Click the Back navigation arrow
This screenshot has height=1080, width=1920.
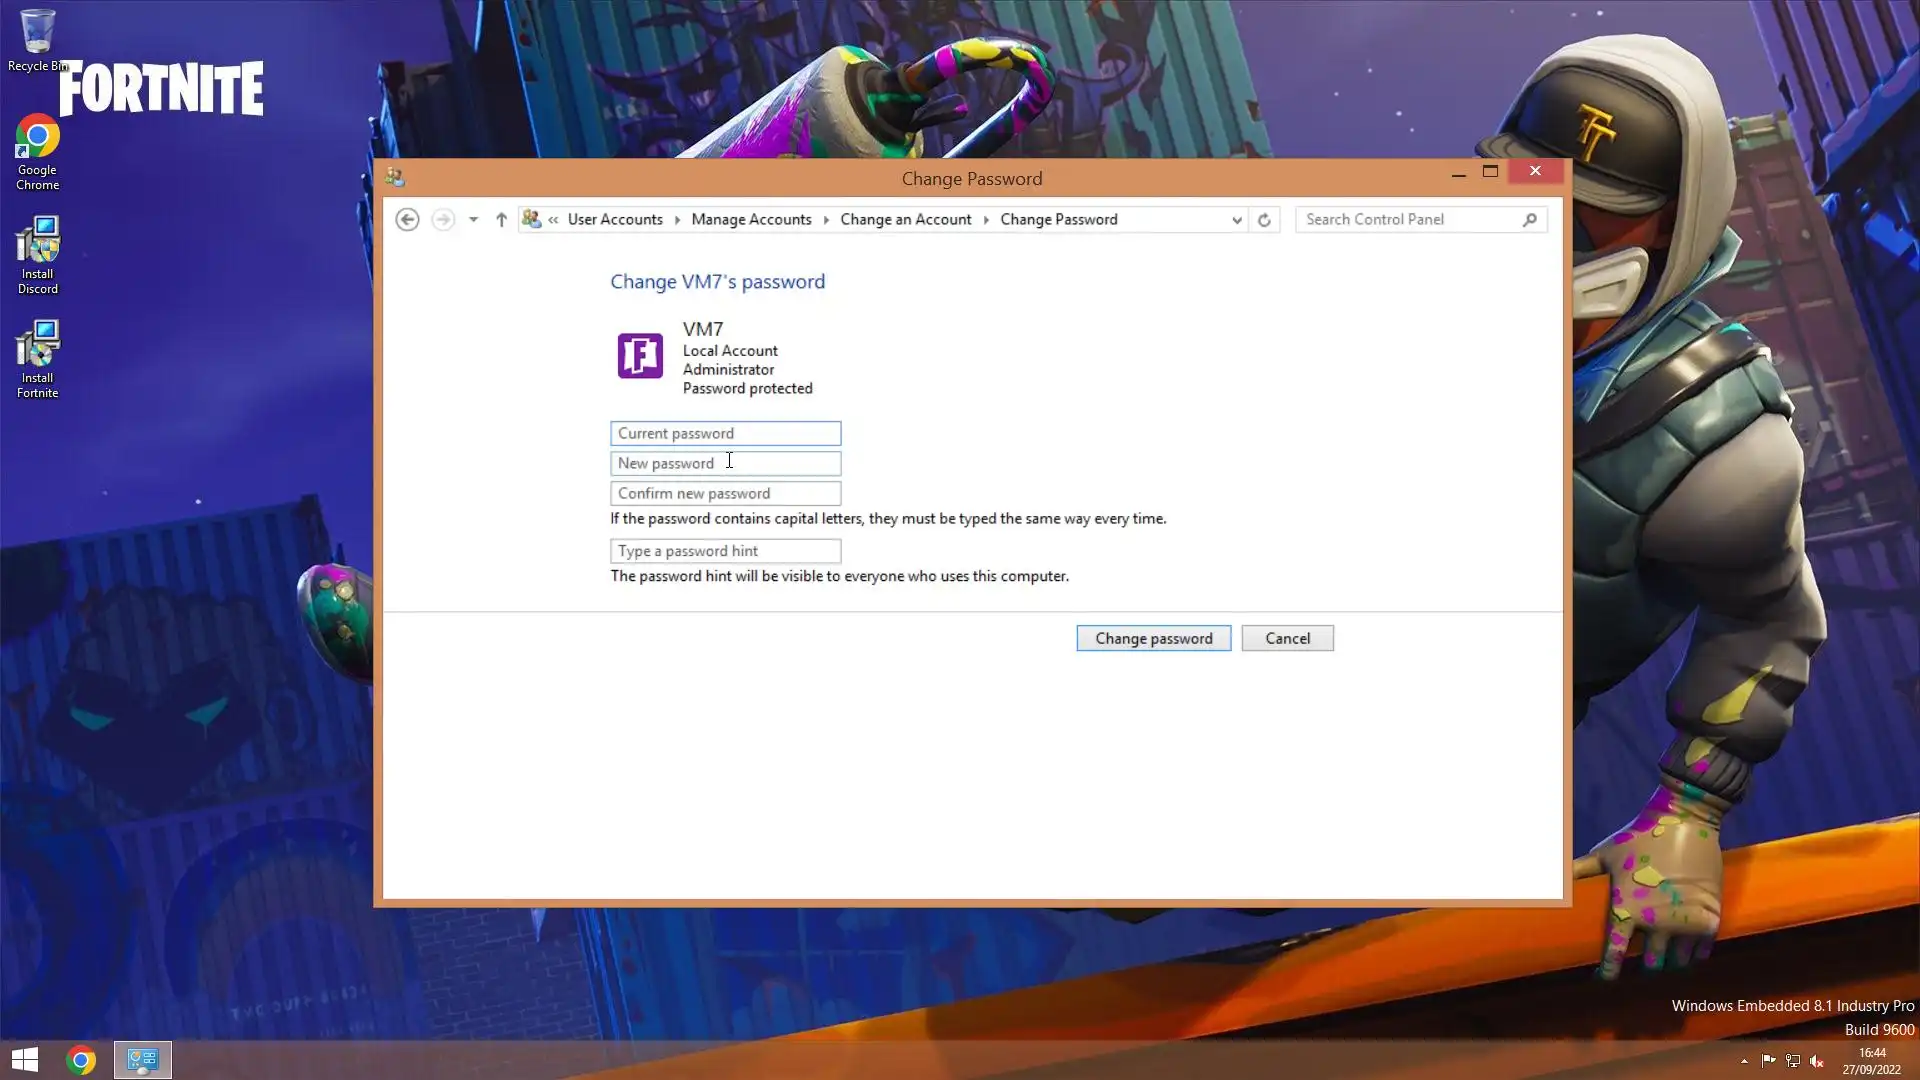coord(406,219)
